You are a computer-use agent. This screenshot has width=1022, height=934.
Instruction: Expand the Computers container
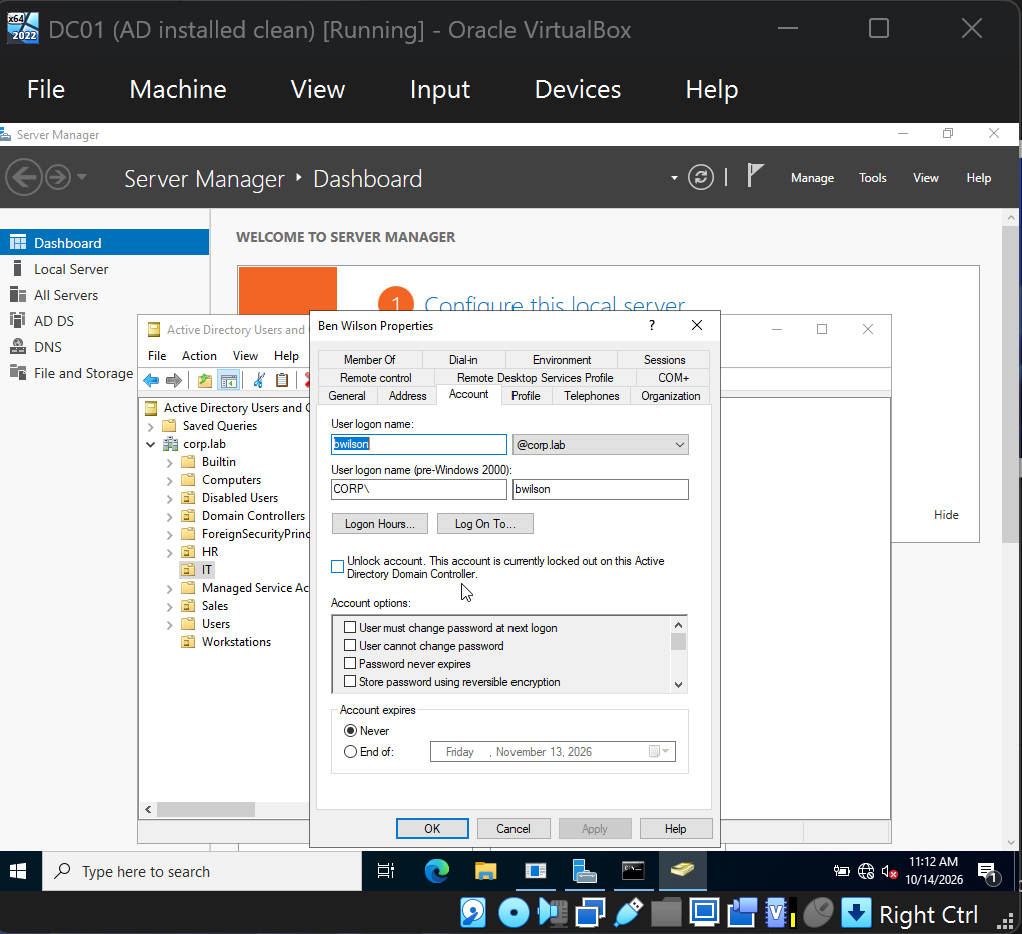pos(169,481)
